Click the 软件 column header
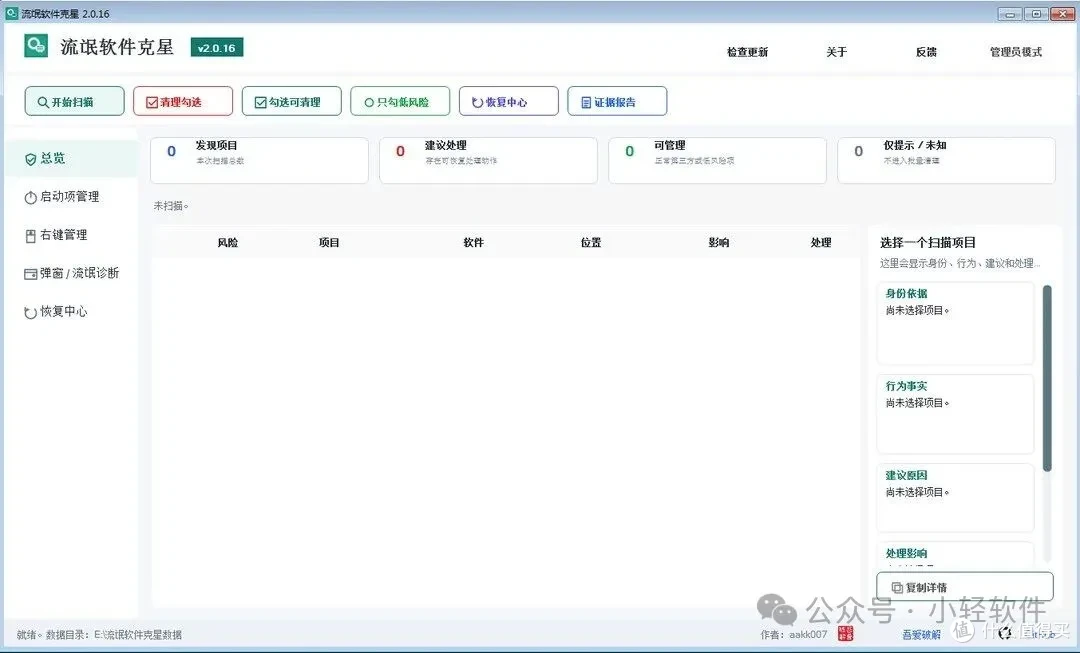This screenshot has width=1080, height=653. (474, 242)
